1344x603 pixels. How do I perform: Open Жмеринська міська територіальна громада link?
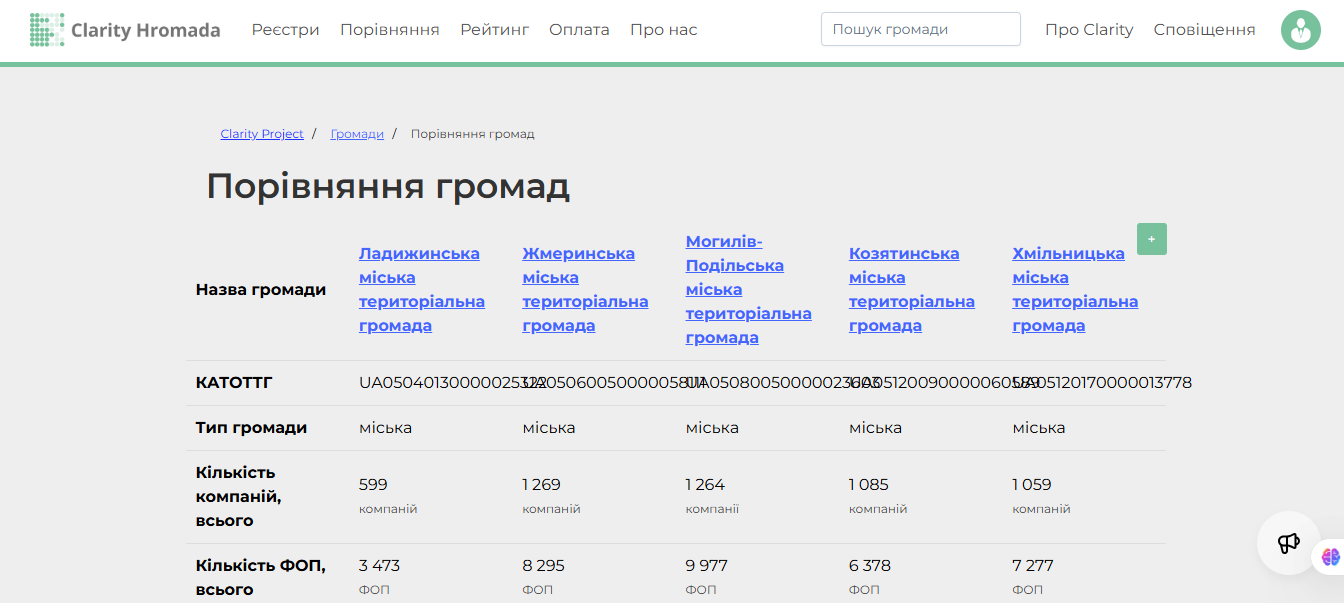click(585, 290)
